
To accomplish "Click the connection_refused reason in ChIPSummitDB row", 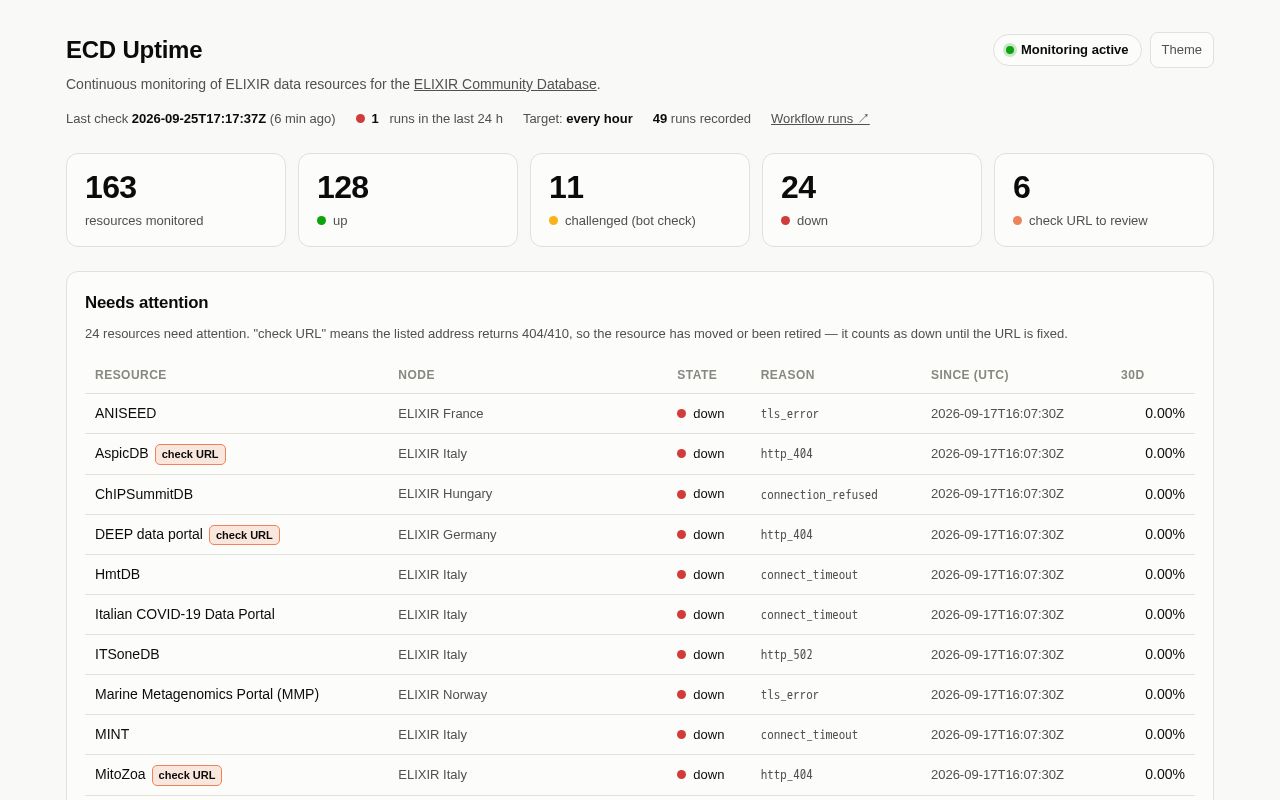I will tap(819, 494).
